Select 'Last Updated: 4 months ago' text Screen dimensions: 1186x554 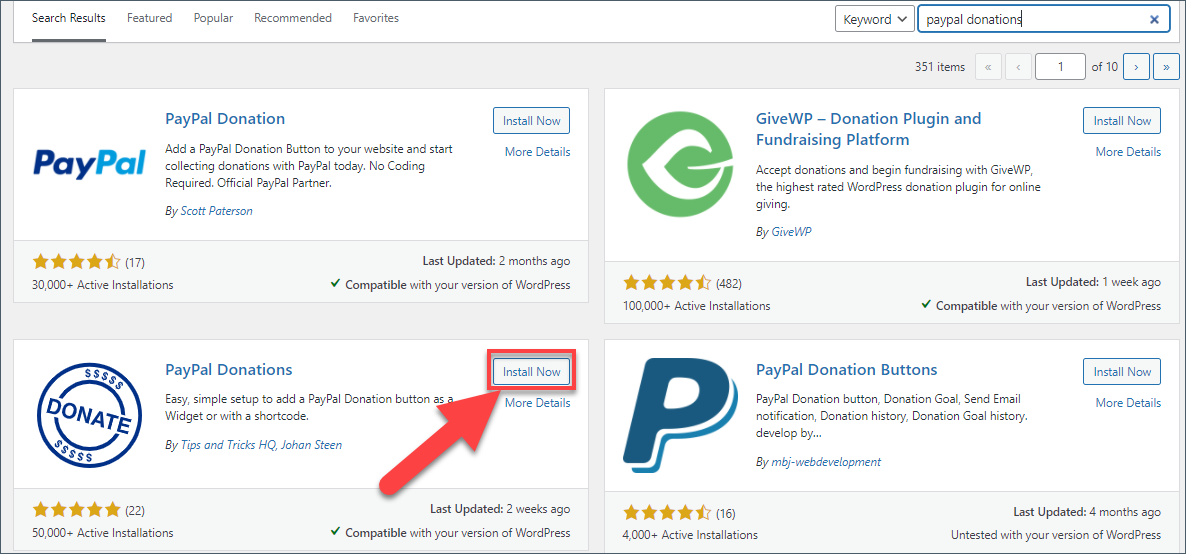(x=1087, y=512)
